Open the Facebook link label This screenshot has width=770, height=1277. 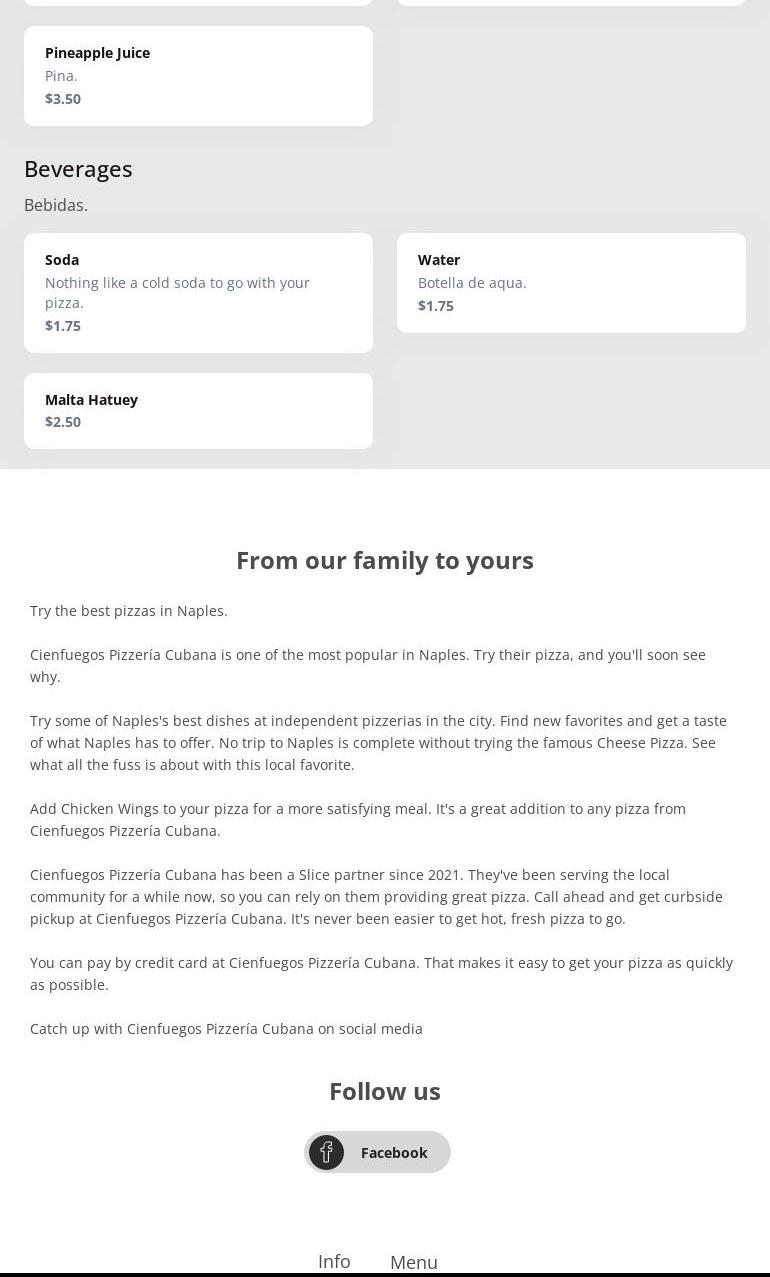tap(394, 1153)
